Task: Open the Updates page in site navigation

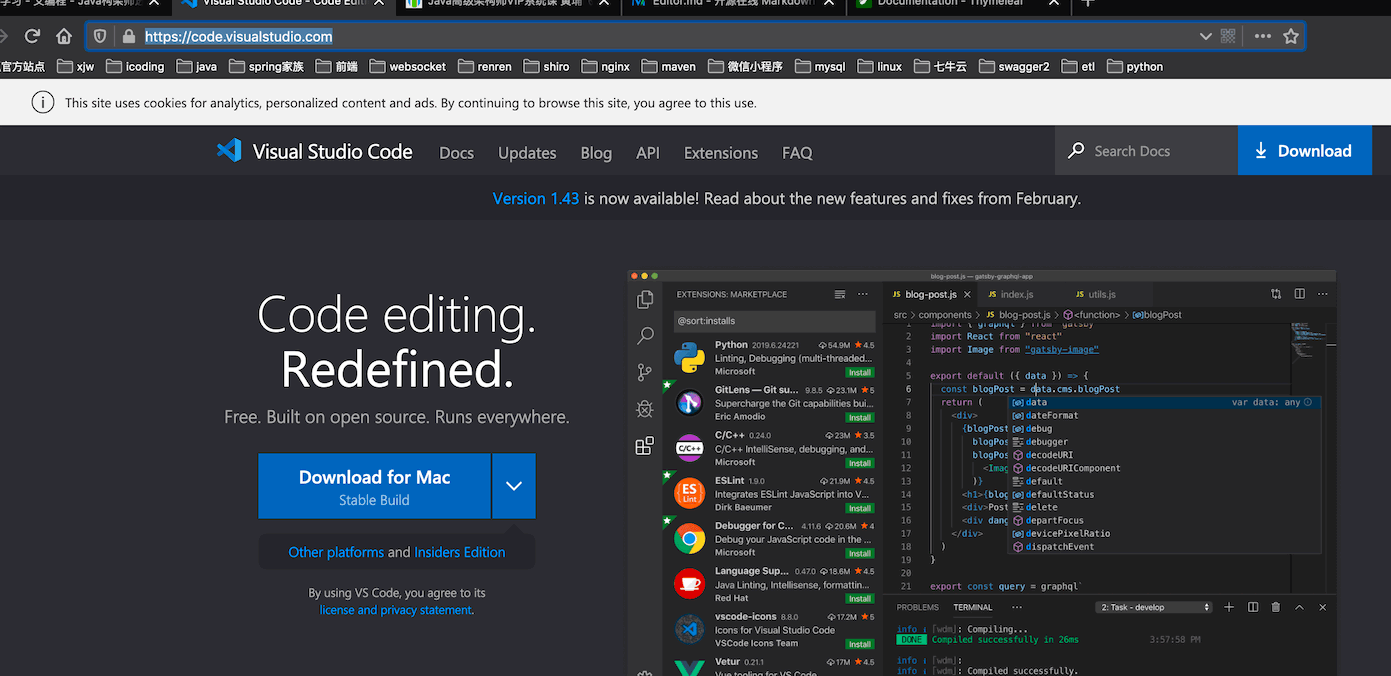Action: [527, 153]
